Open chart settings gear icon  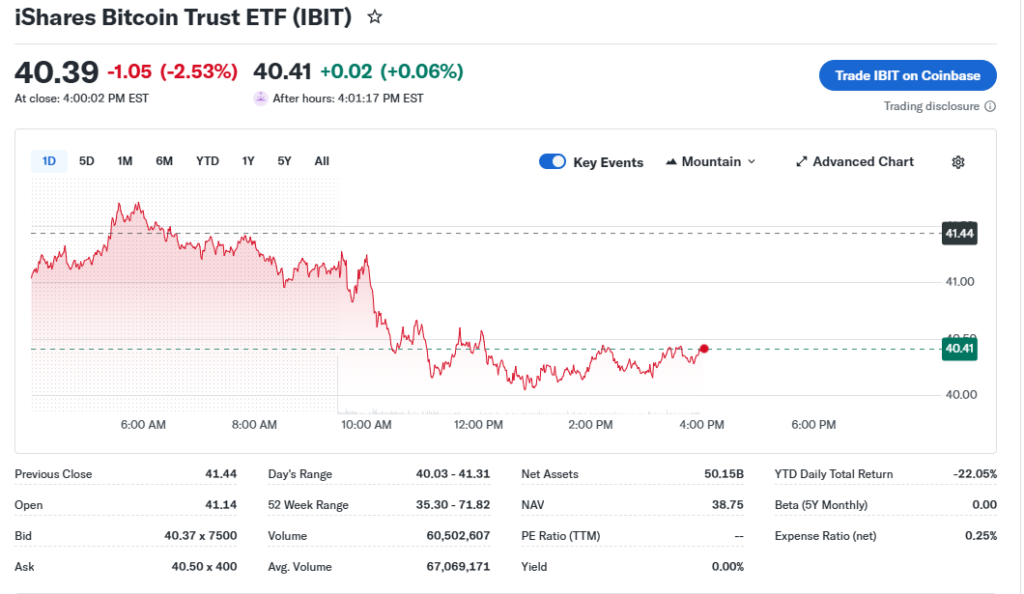coord(958,162)
